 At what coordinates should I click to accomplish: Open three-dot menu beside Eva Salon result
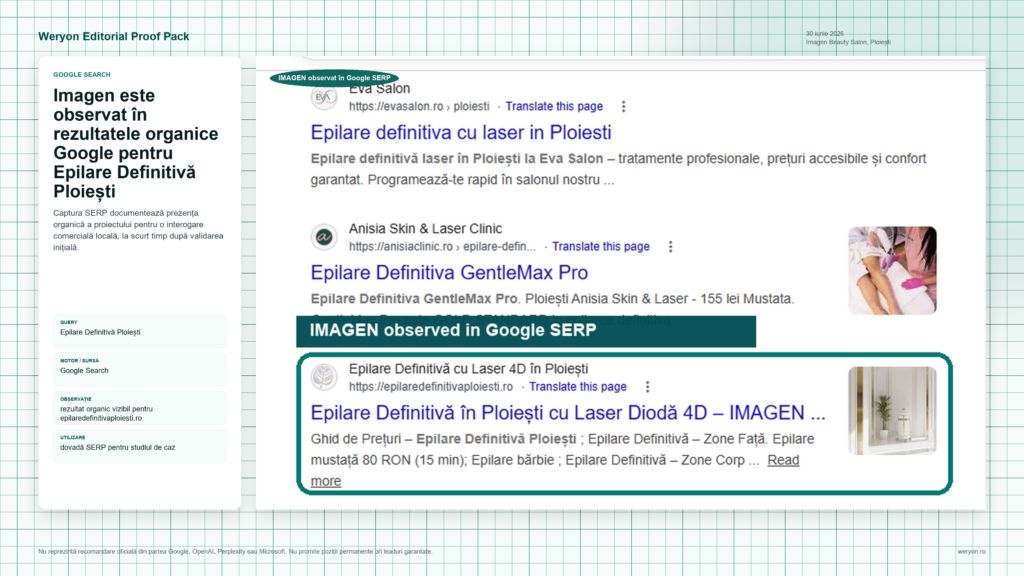point(624,106)
